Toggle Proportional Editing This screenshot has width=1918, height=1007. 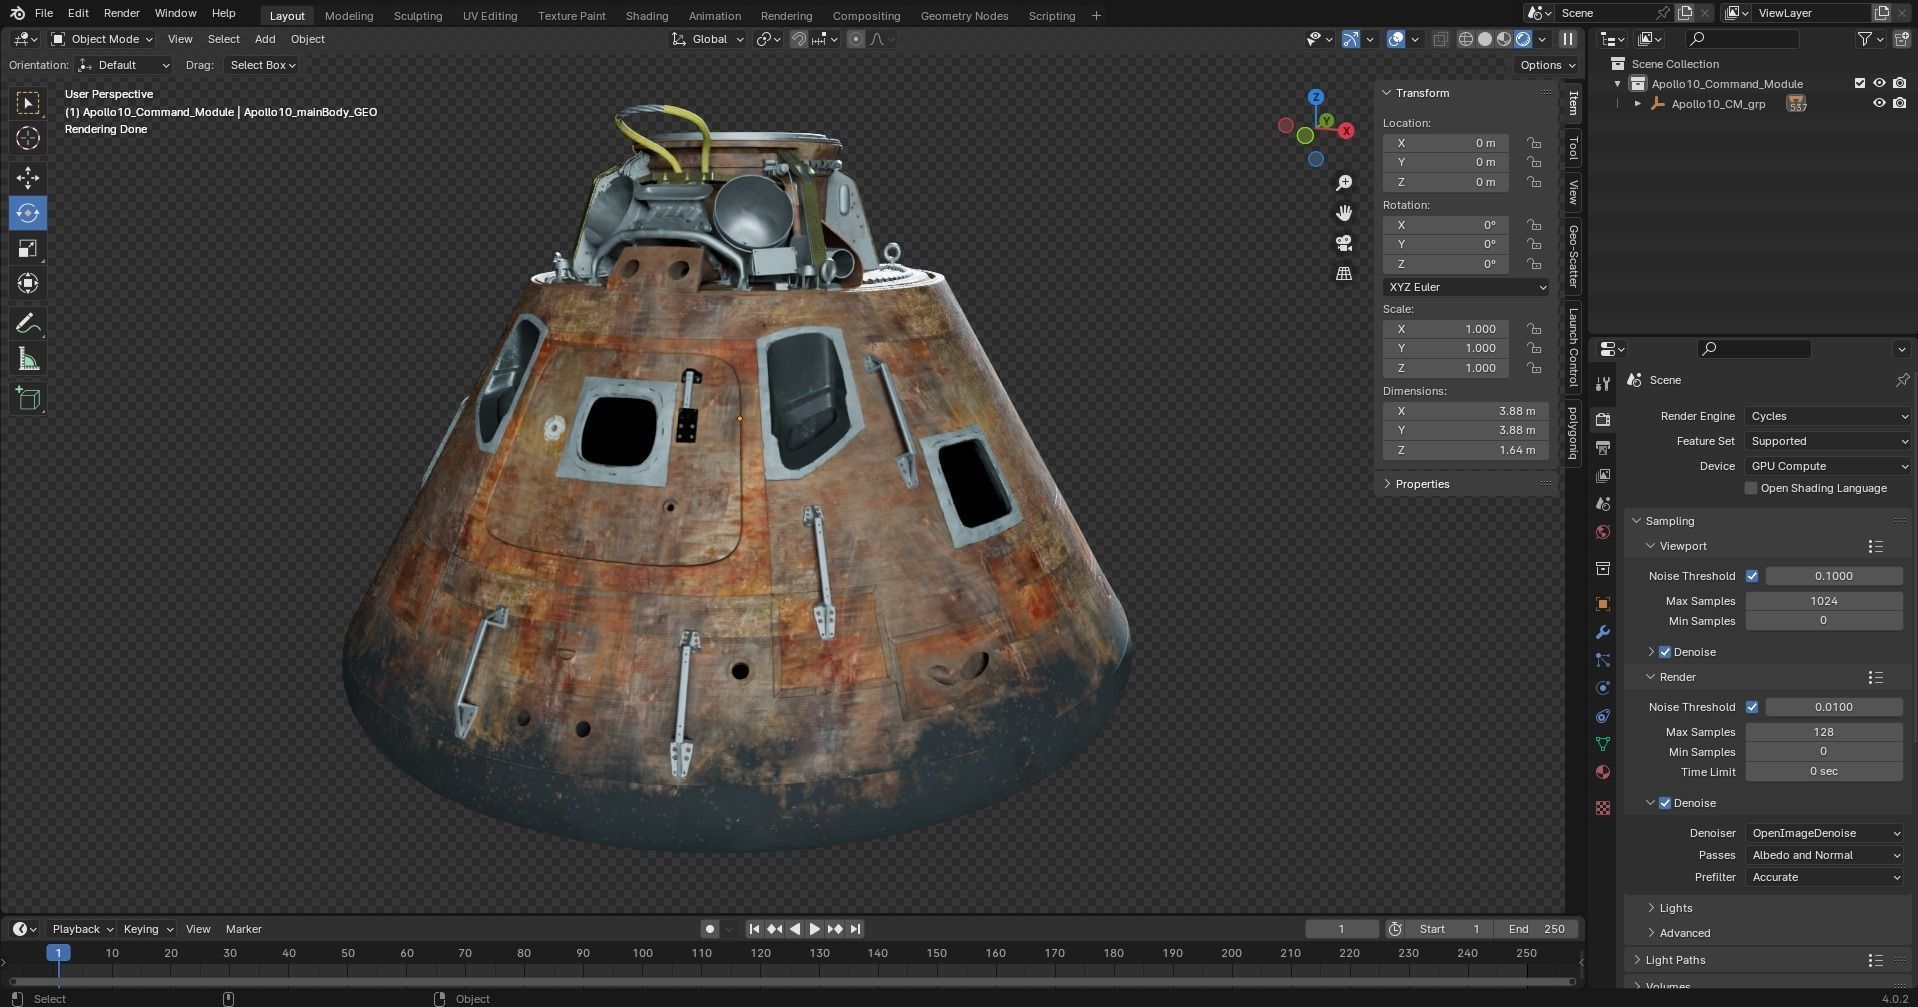tap(856, 39)
